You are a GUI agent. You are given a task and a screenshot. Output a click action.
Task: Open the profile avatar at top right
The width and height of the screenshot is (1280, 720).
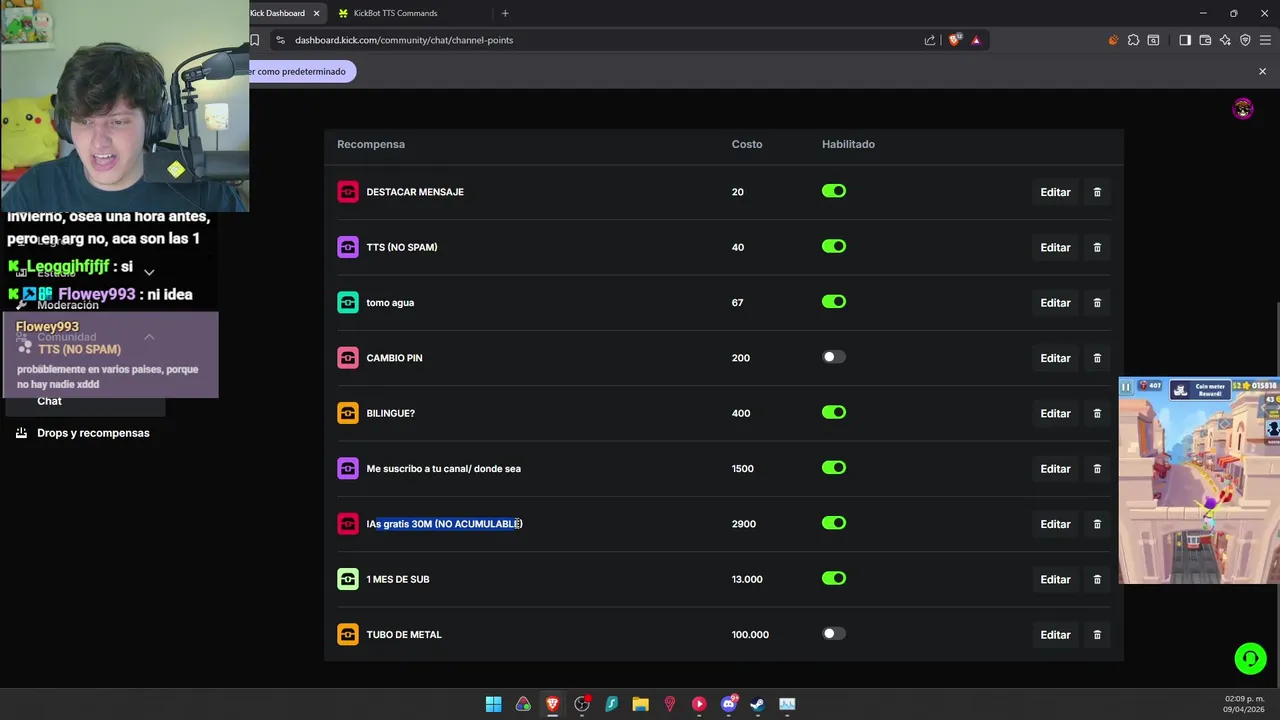coord(1243,109)
